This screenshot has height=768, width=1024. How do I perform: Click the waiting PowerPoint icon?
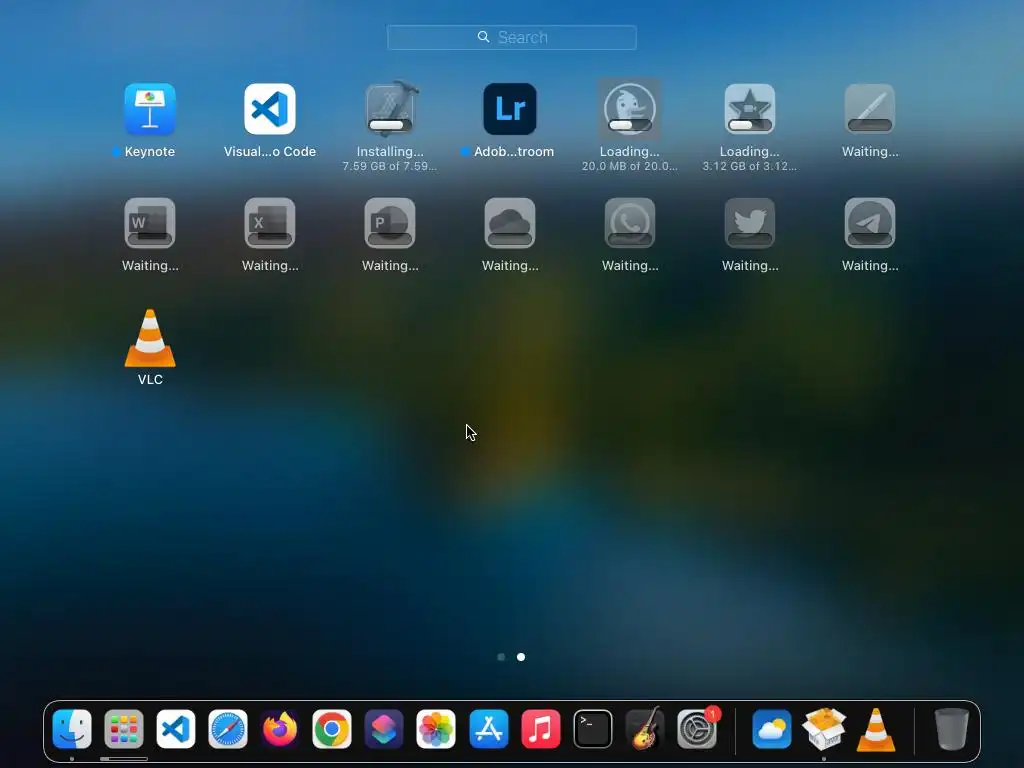tap(390, 223)
